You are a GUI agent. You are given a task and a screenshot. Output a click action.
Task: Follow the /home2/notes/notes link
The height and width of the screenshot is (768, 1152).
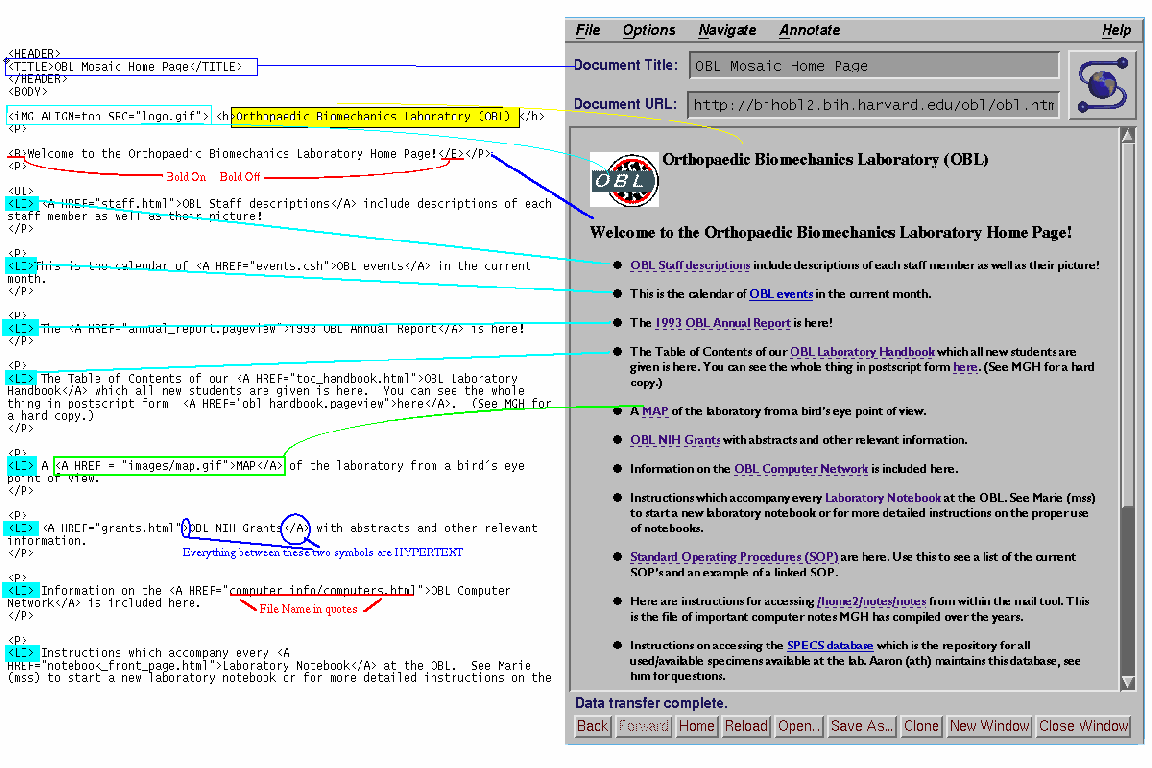coord(871,601)
